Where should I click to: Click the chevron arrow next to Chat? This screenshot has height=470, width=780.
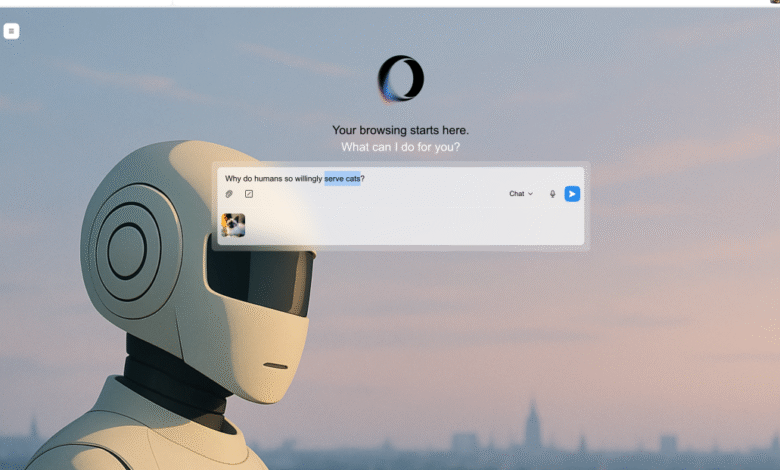point(531,194)
